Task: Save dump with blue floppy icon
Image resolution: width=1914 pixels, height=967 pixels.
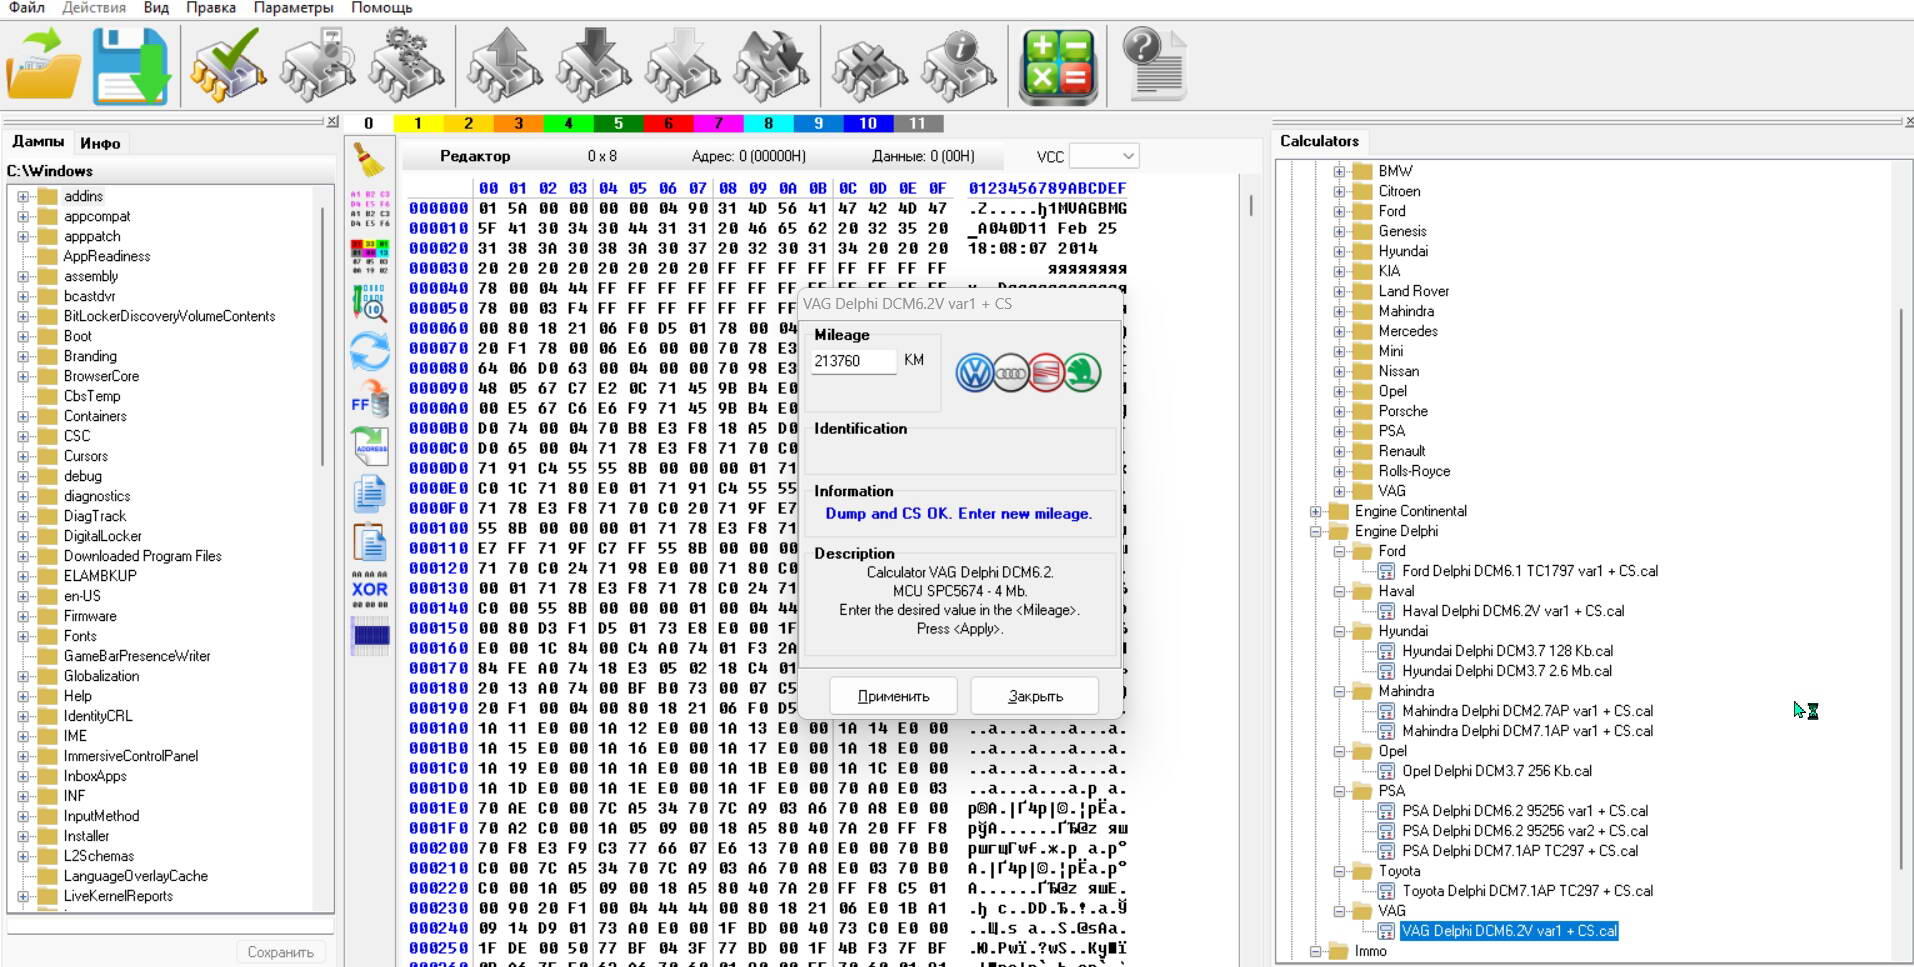Action: point(131,65)
